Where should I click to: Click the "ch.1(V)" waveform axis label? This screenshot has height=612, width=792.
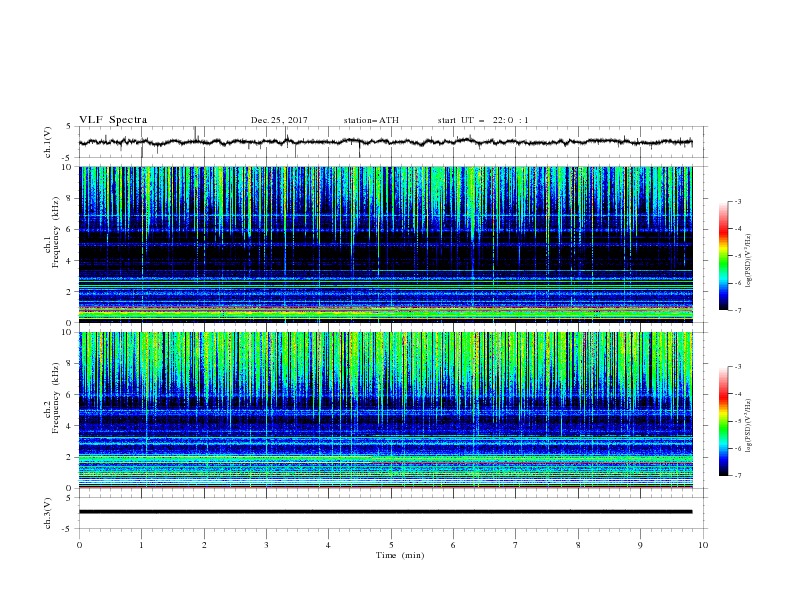click(48, 142)
